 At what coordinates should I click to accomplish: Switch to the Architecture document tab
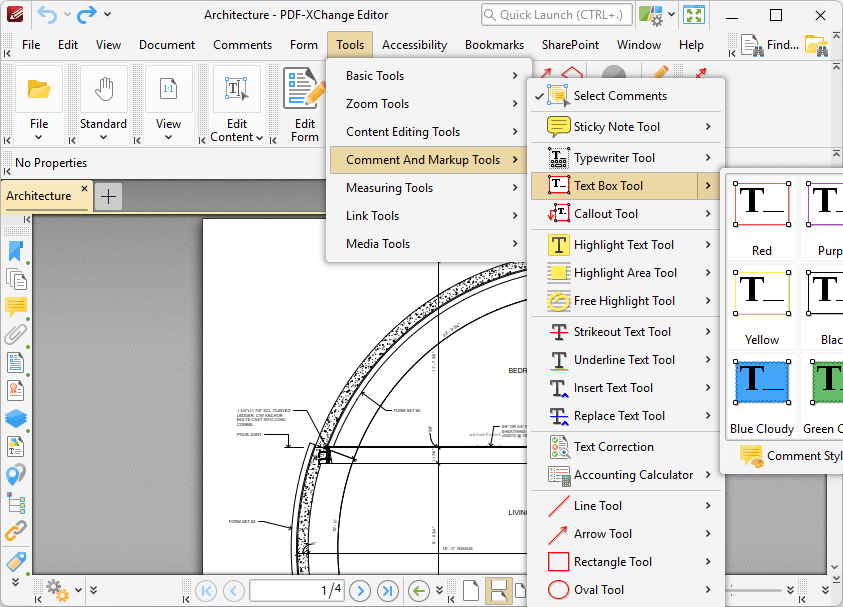tap(39, 196)
